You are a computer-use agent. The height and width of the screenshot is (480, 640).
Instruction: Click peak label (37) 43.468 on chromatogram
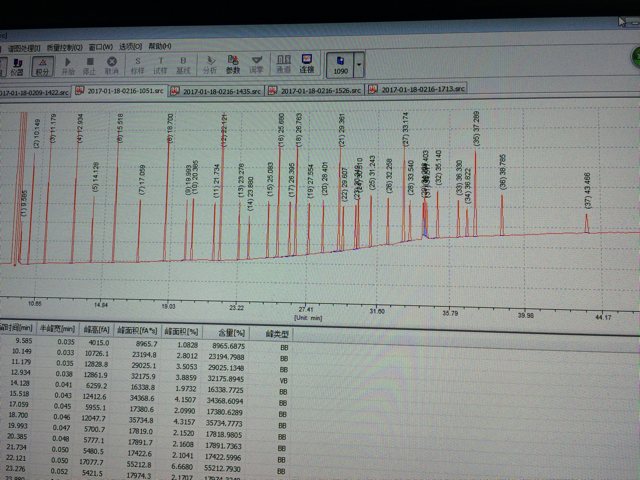coord(587,190)
